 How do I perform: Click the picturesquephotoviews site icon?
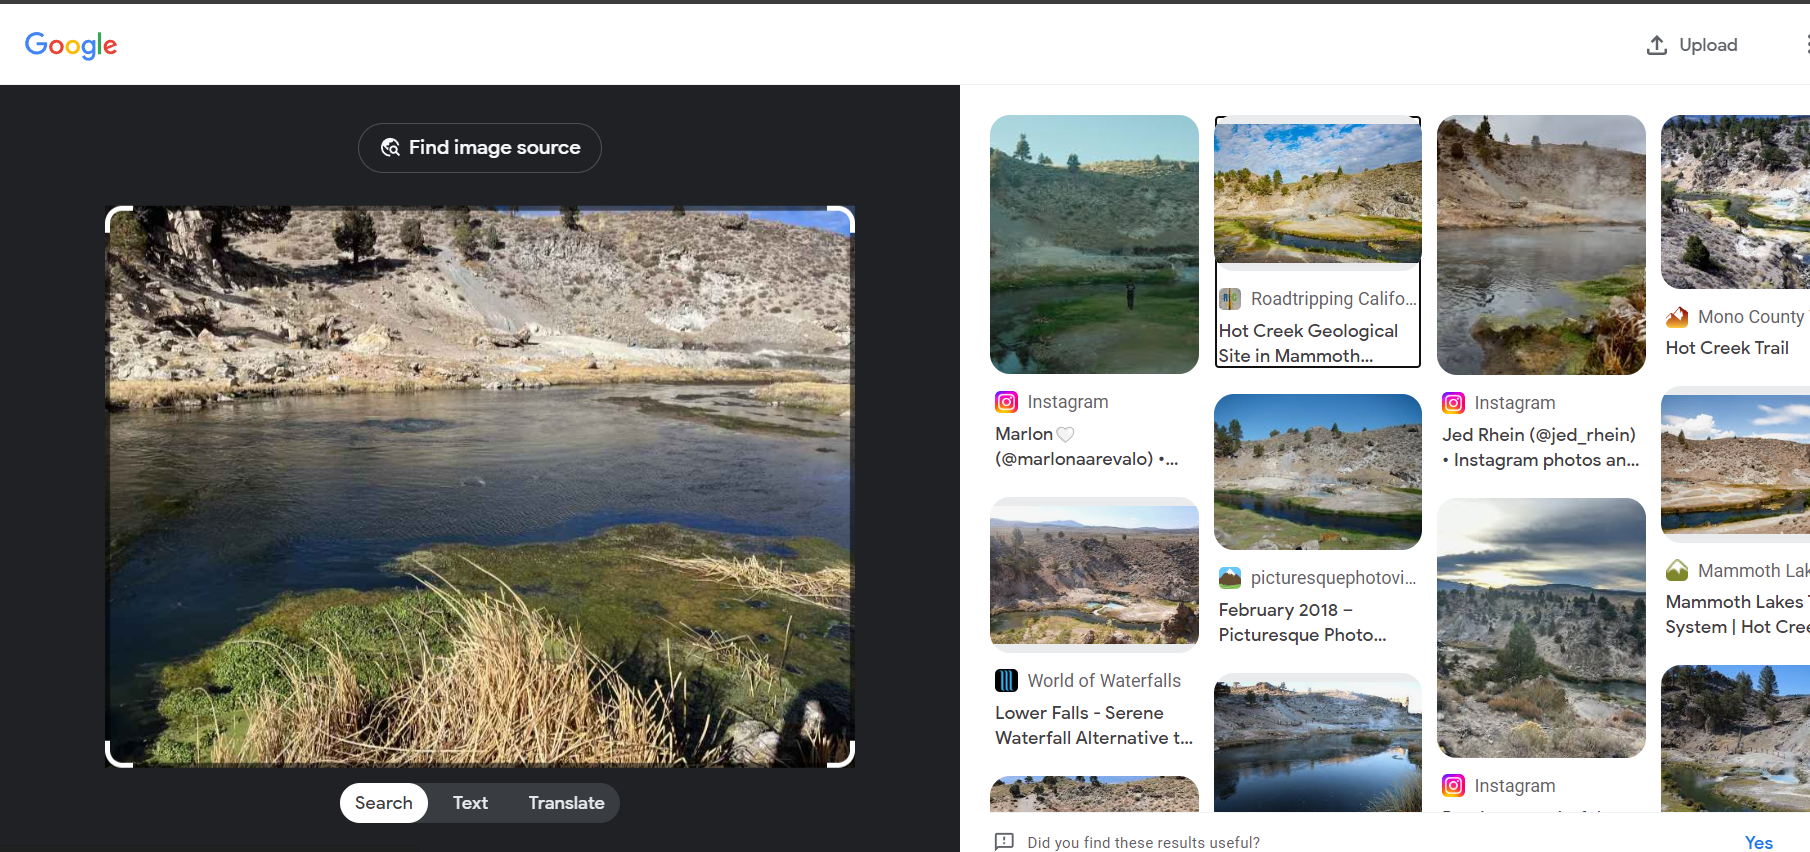(x=1230, y=578)
